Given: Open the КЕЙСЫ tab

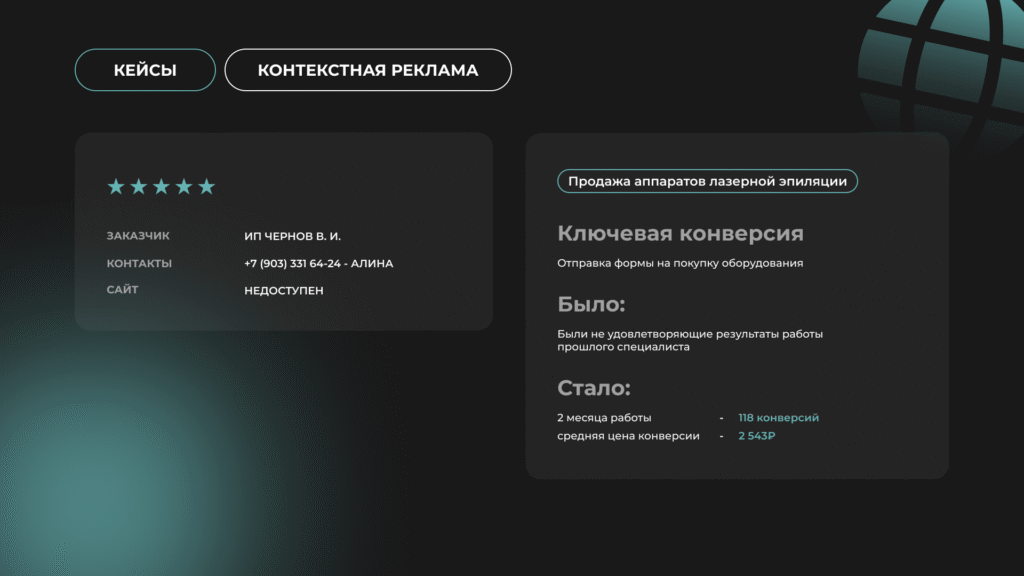Looking at the screenshot, I should (x=145, y=70).
